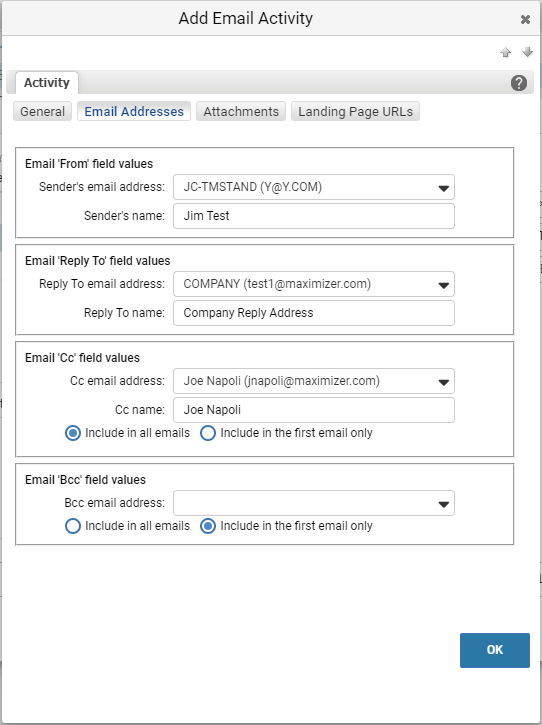The image size is (542, 725).
Task: Switch to the General tab
Action: point(43,111)
